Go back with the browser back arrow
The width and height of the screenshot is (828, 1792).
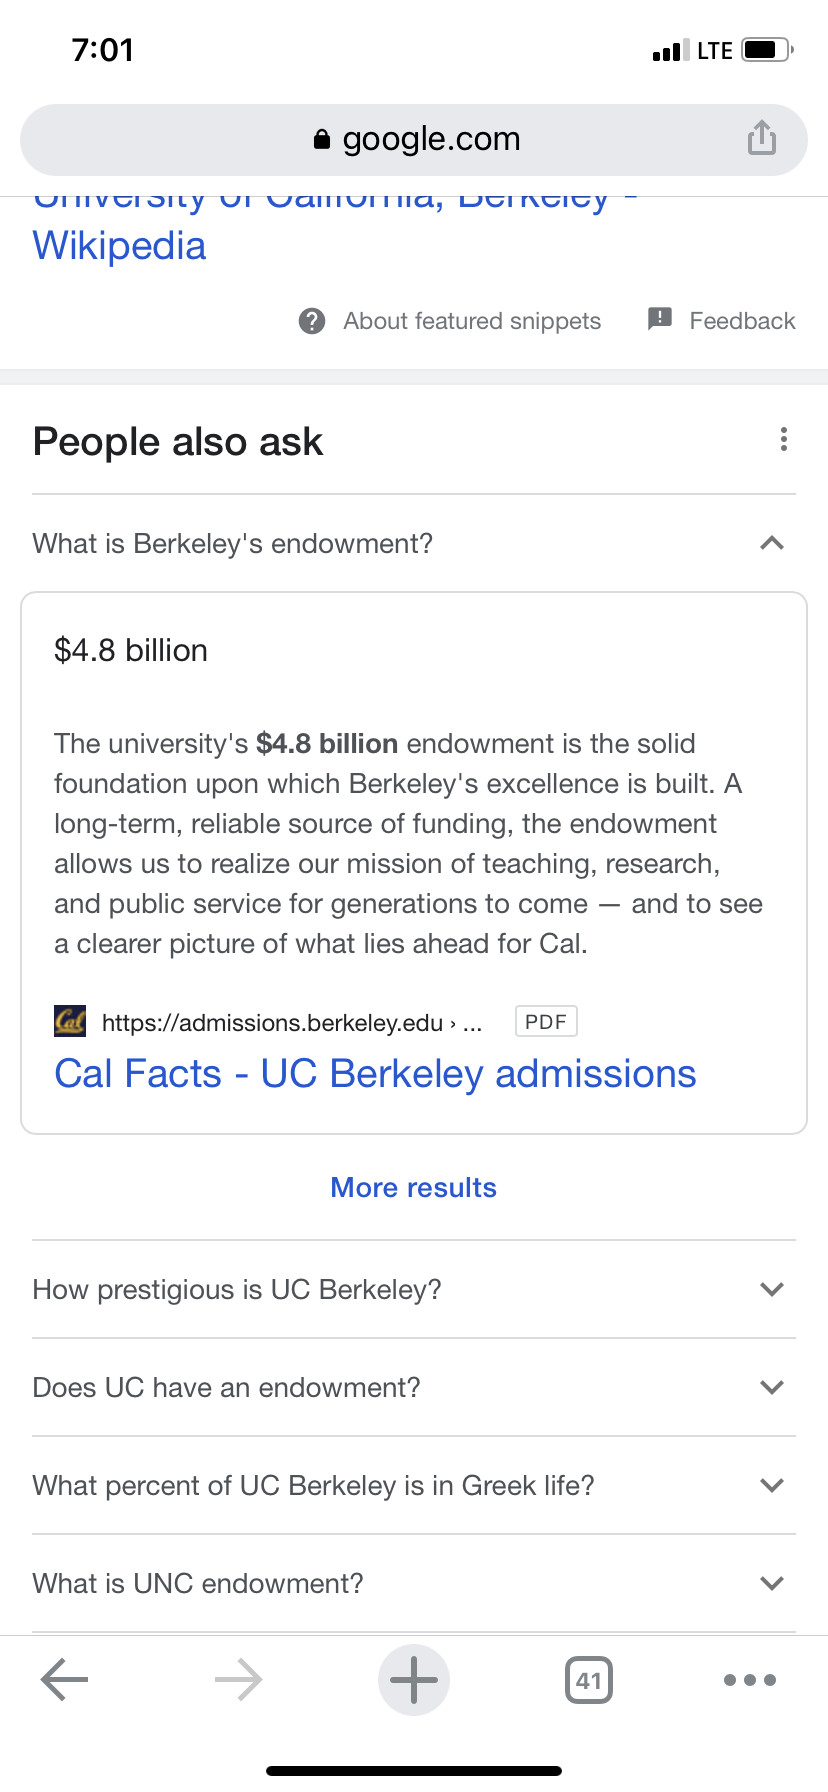[x=65, y=1680]
